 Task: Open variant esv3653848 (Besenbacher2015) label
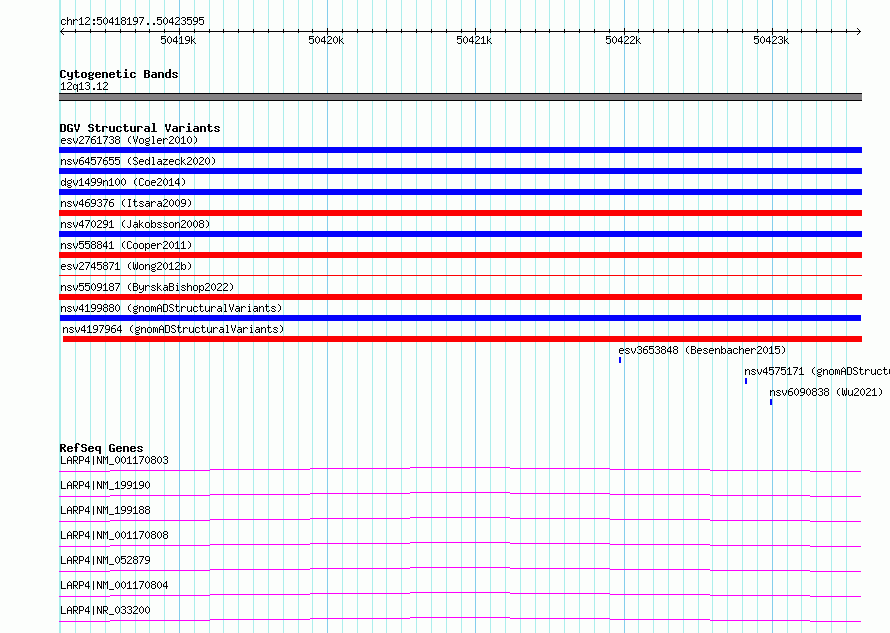click(702, 350)
